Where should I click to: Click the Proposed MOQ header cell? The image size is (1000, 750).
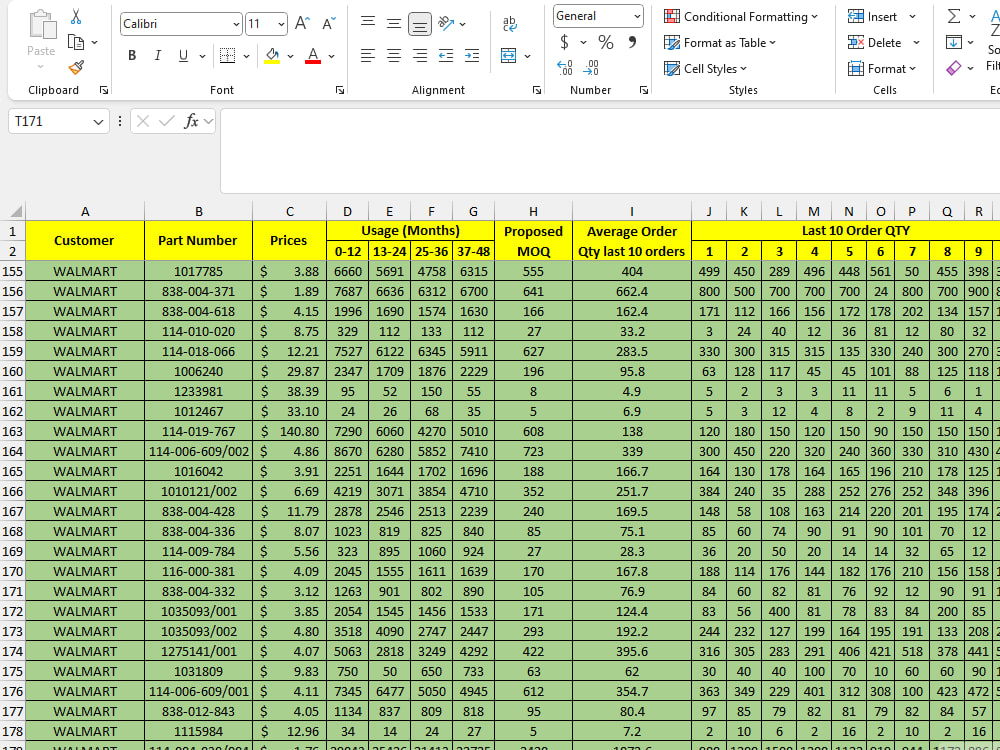[533, 240]
